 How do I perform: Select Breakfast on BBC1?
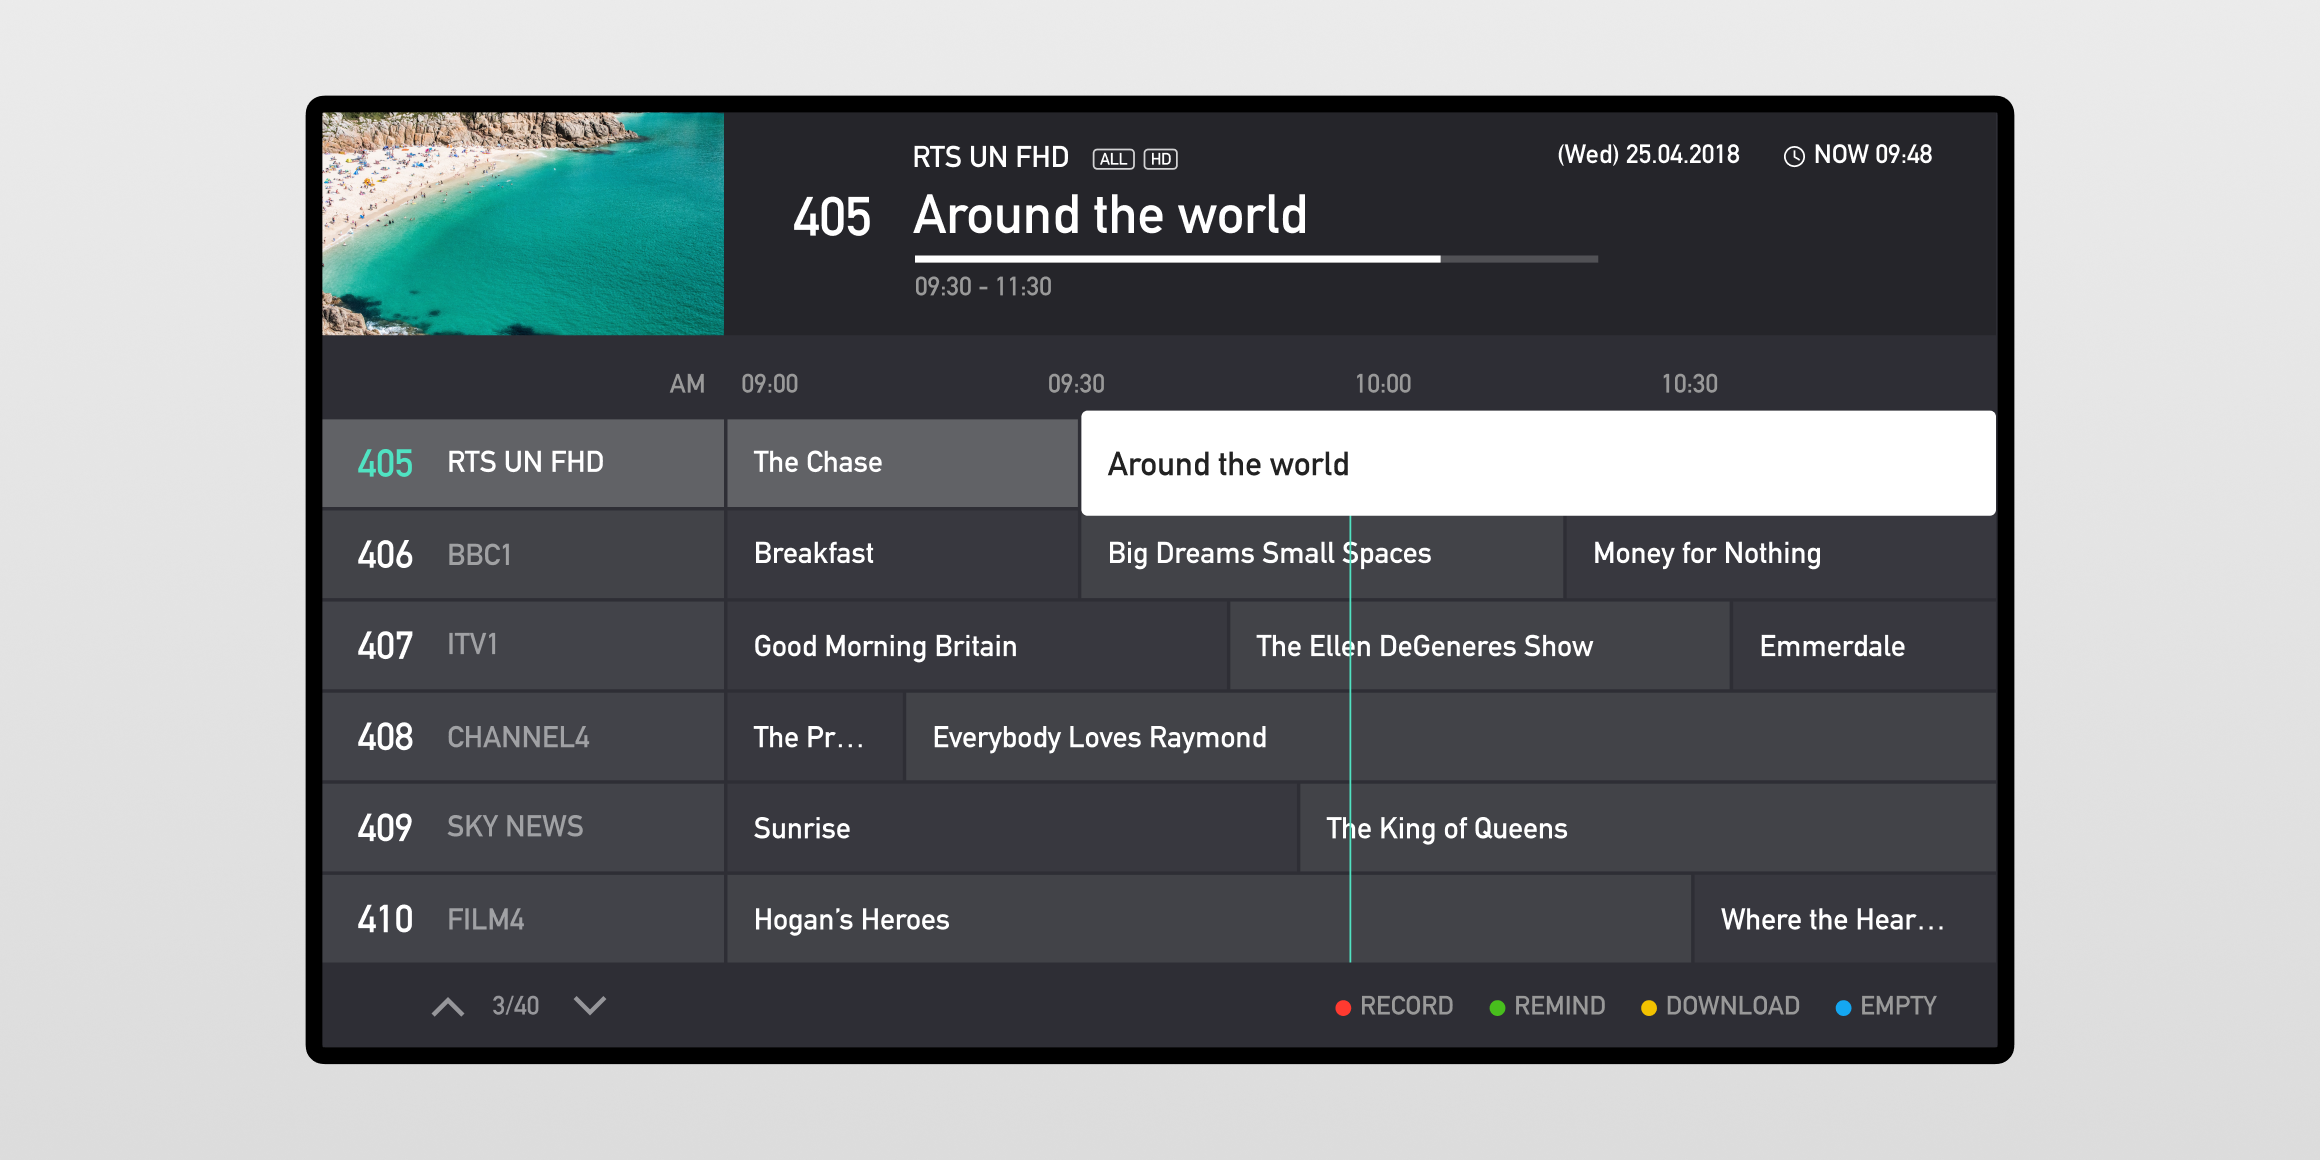900,554
